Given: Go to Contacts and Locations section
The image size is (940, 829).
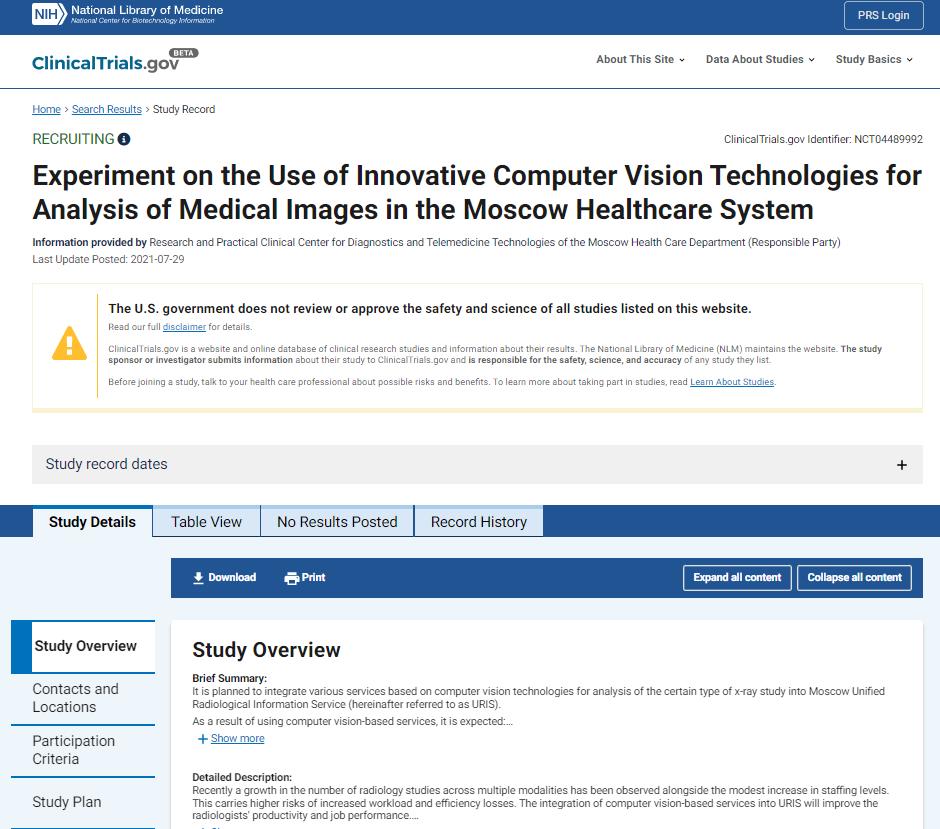Looking at the screenshot, I should click(75, 698).
